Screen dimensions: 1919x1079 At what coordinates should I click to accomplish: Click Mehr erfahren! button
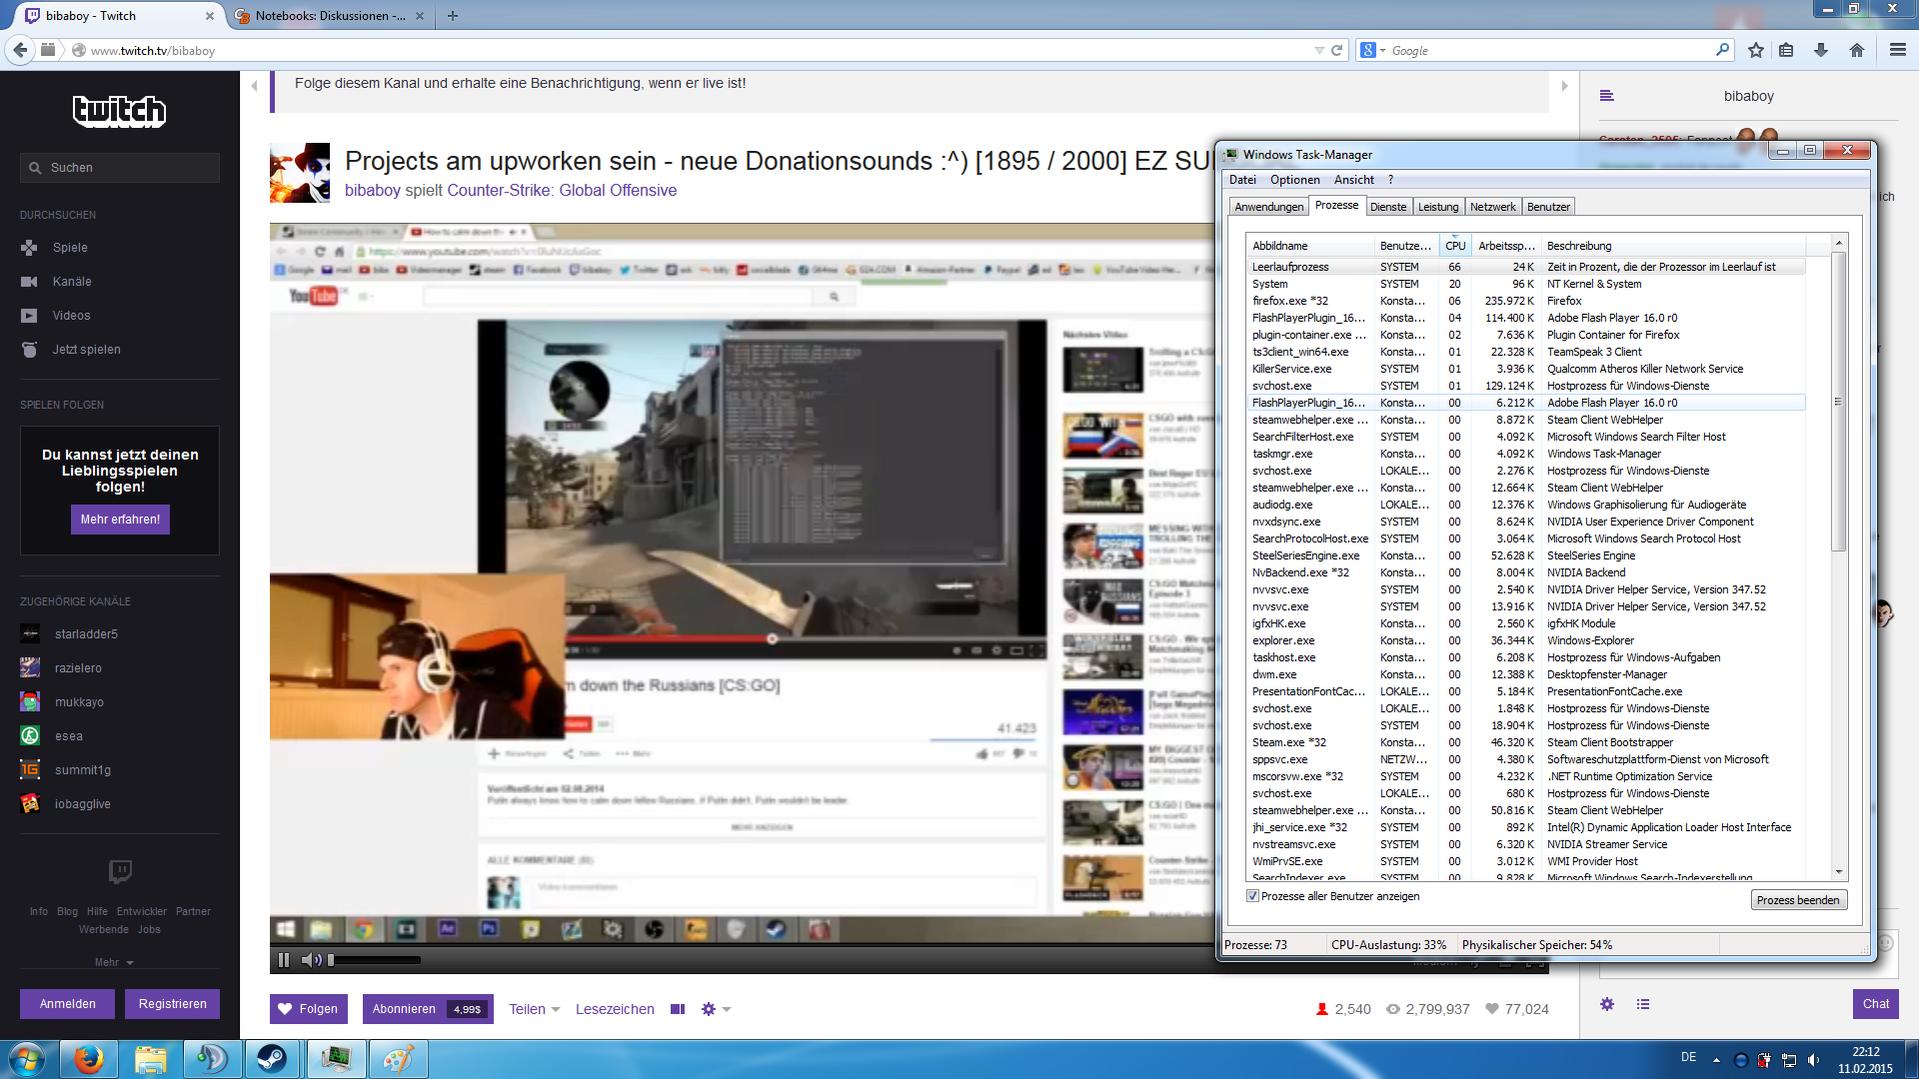tap(120, 519)
